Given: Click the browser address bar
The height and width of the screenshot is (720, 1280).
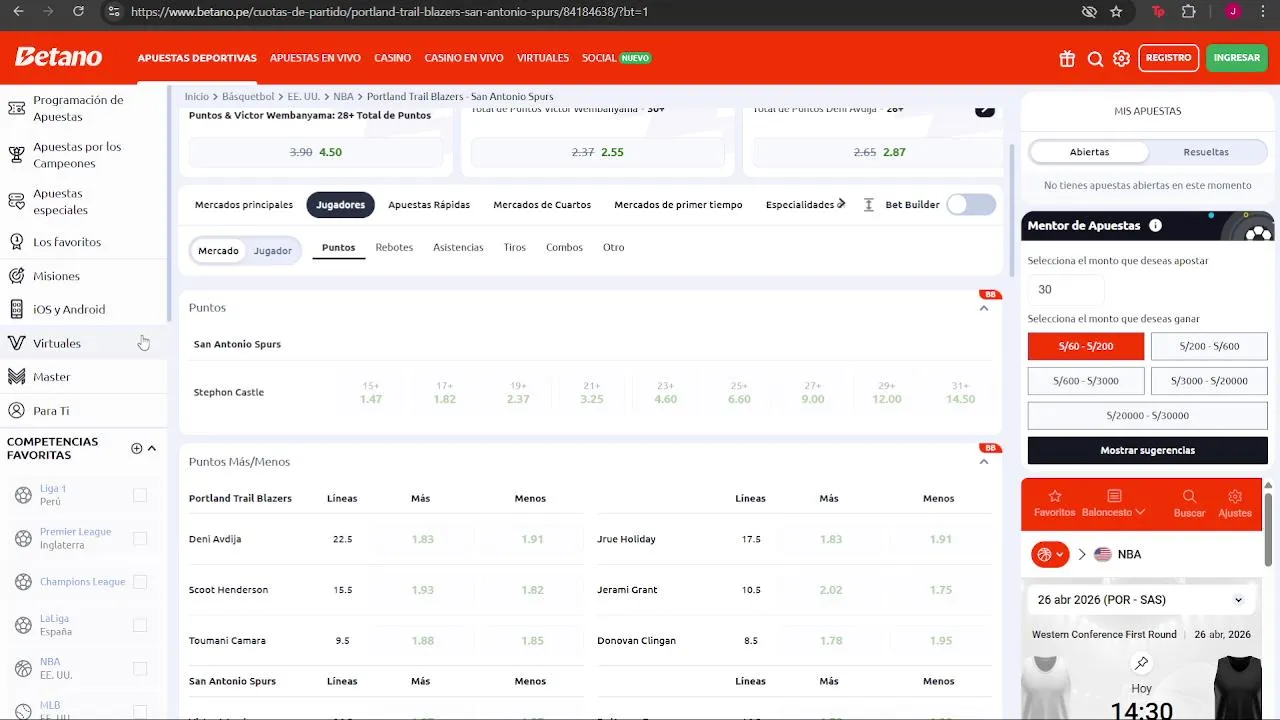Looking at the screenshot, I should (x=600, y=12).
